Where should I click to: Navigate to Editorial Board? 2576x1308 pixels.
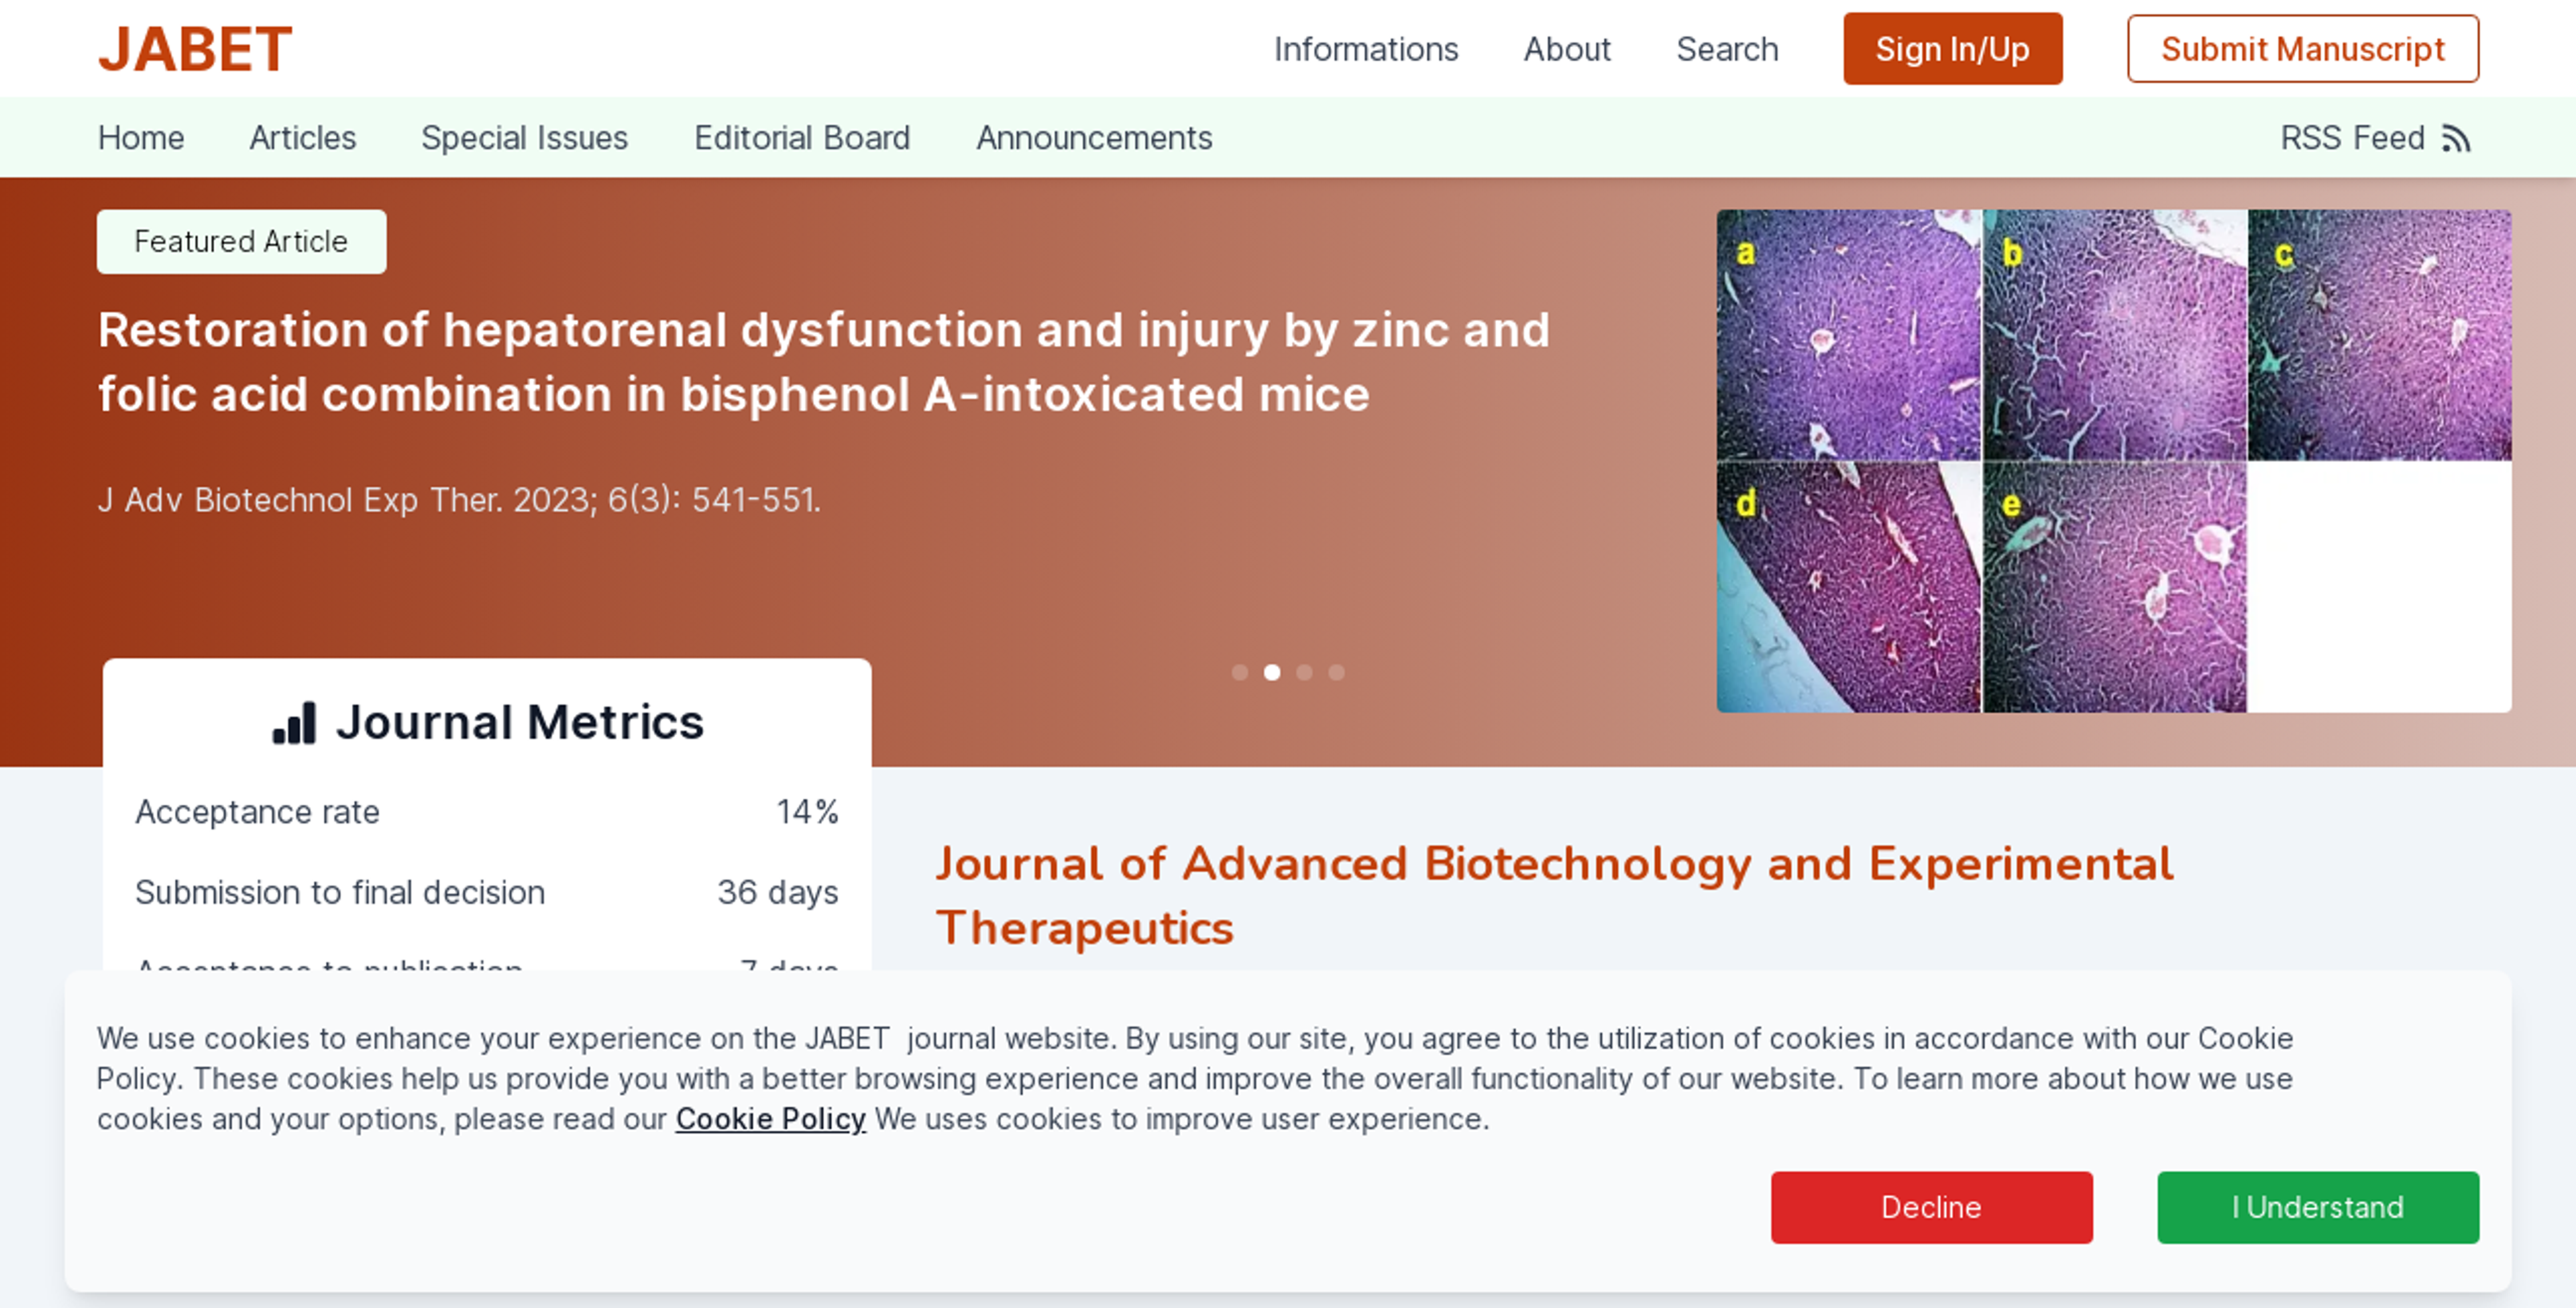click(802, 138)
